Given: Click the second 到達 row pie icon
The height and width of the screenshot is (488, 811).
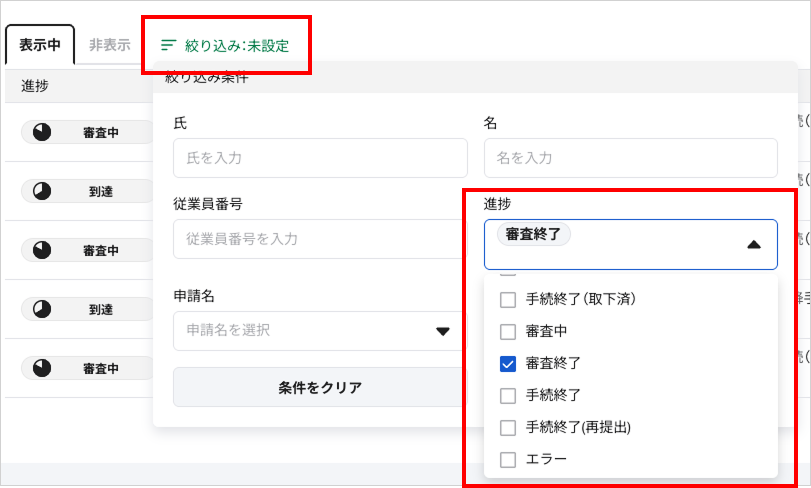Looking at the screenshot, I should (42, 309).
